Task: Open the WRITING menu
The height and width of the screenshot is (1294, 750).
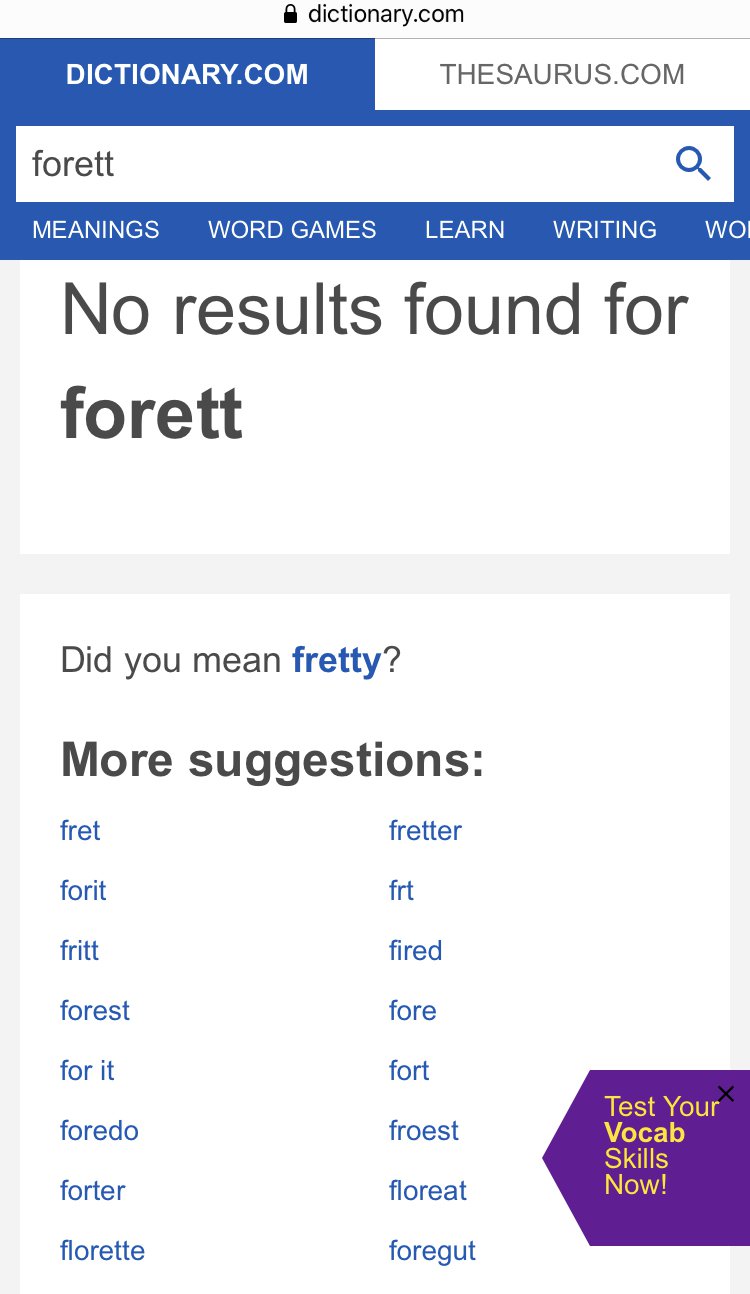Action: click(605, 229)
